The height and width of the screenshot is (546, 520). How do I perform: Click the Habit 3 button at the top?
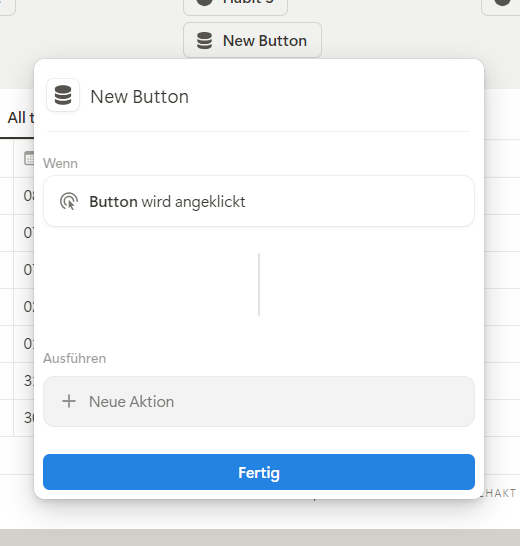[235, 6]
